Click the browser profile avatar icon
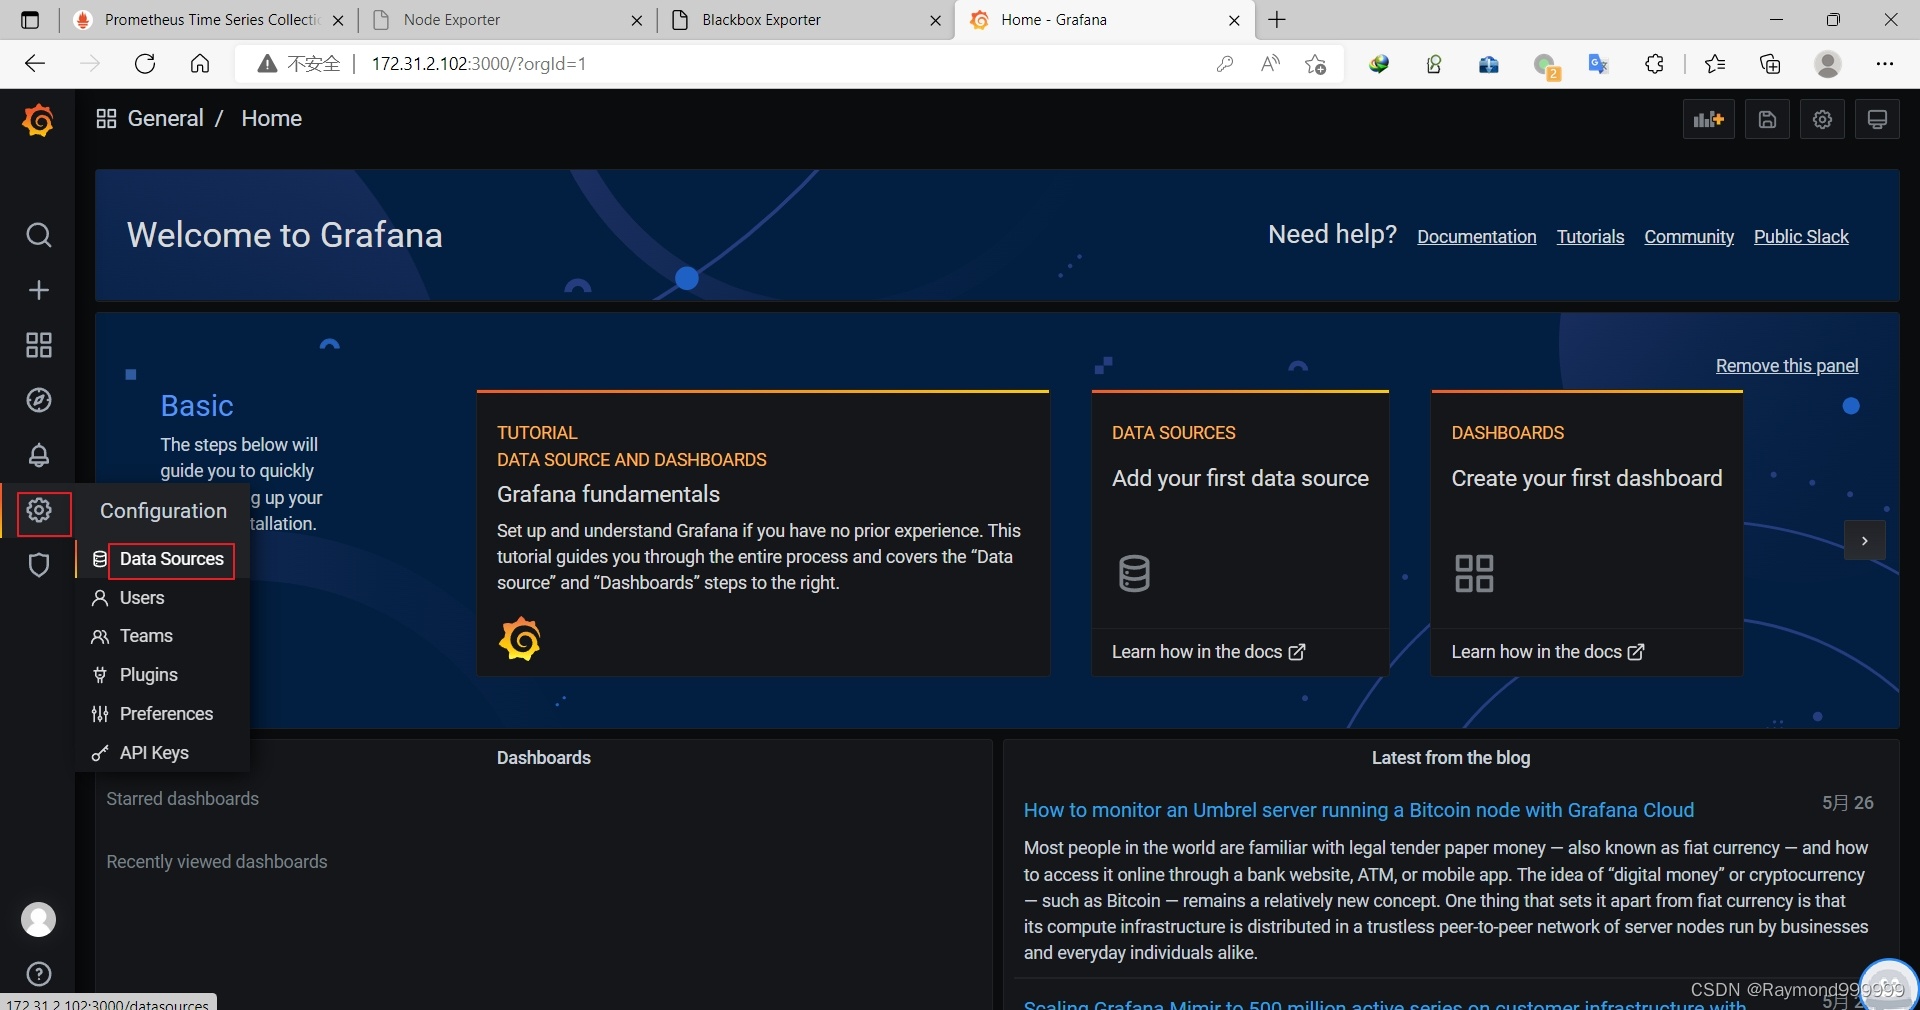Screen dimensions: 1920x1010 (x=1828, y=64)
